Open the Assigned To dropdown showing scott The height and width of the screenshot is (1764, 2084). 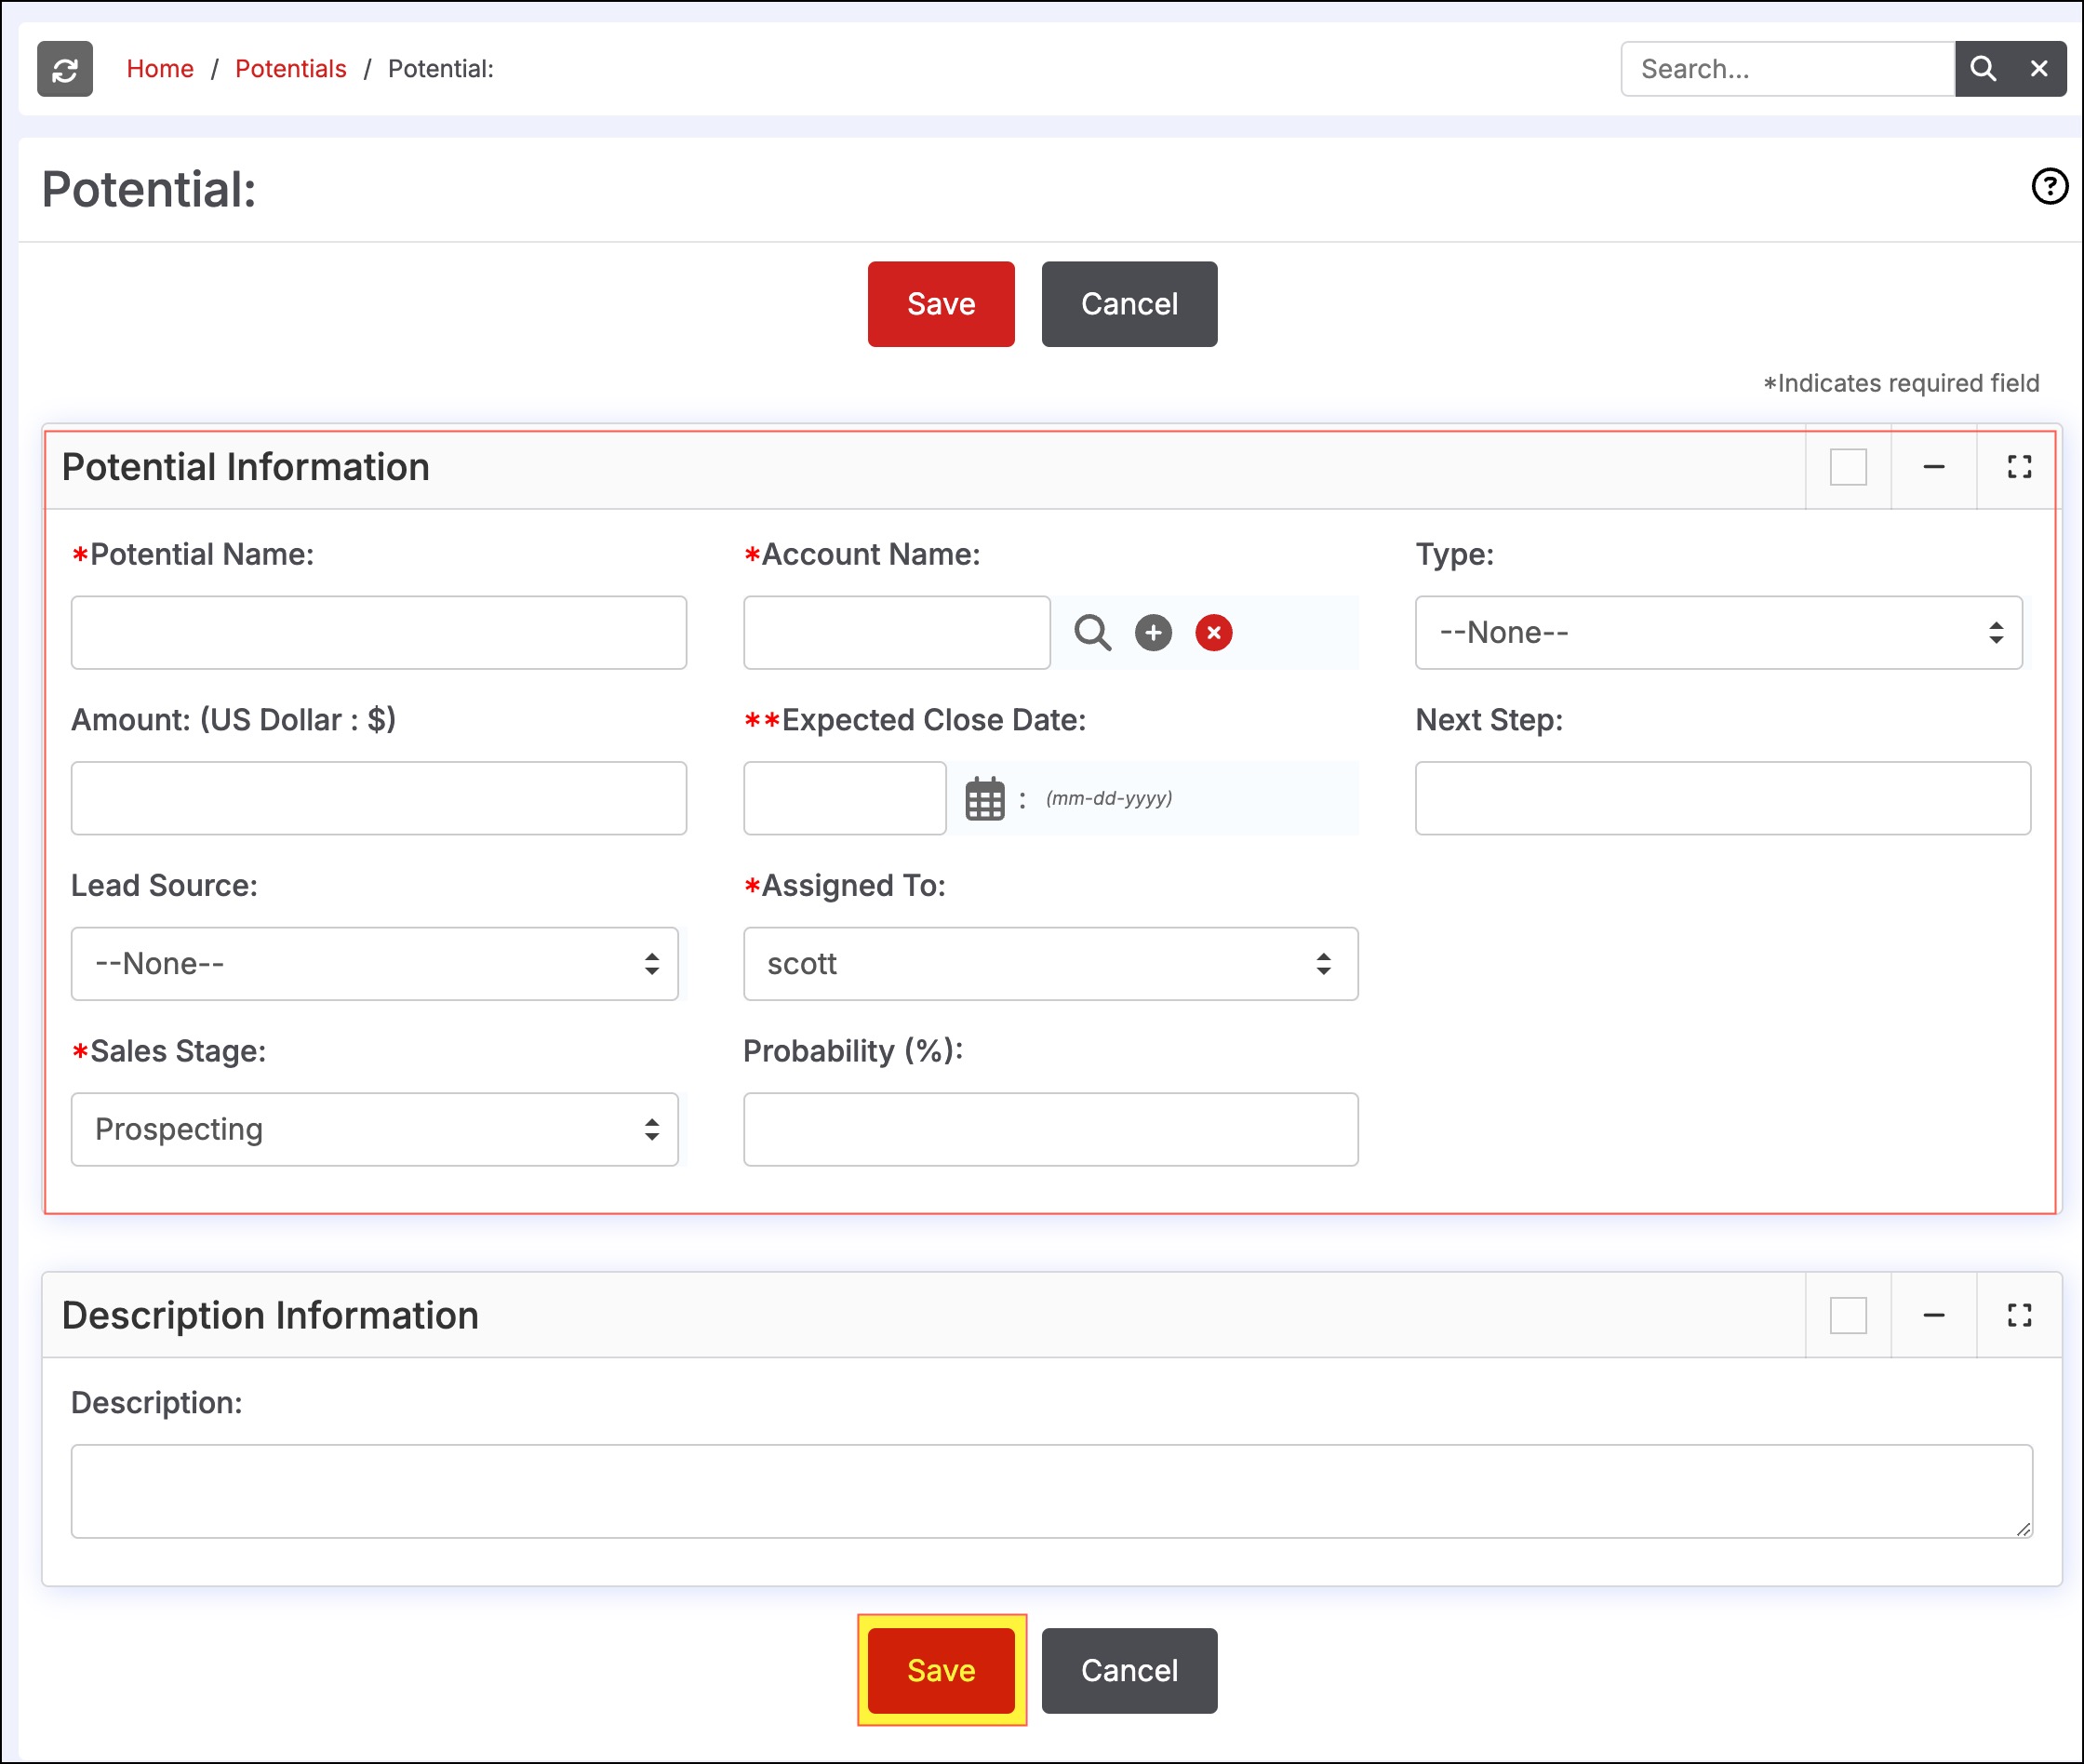click(x=1050, y=964)
